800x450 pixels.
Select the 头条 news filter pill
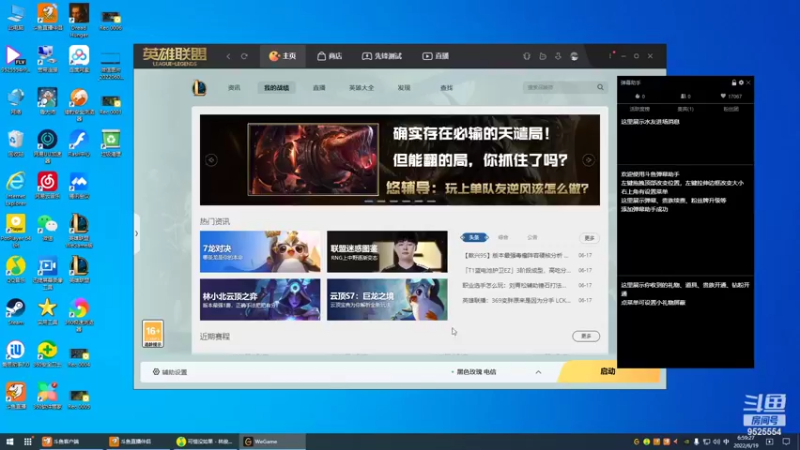[474, 237]
